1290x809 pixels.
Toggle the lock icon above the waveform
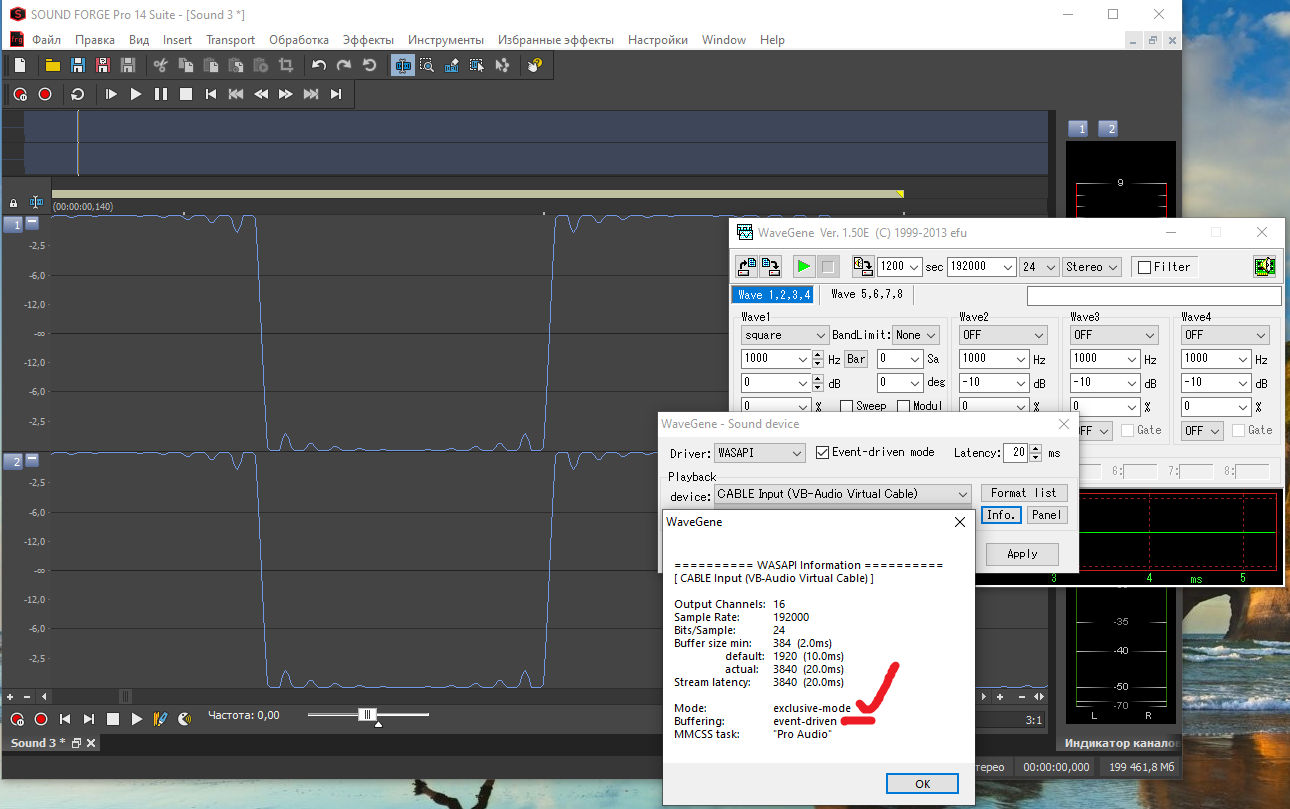point(14,203)
